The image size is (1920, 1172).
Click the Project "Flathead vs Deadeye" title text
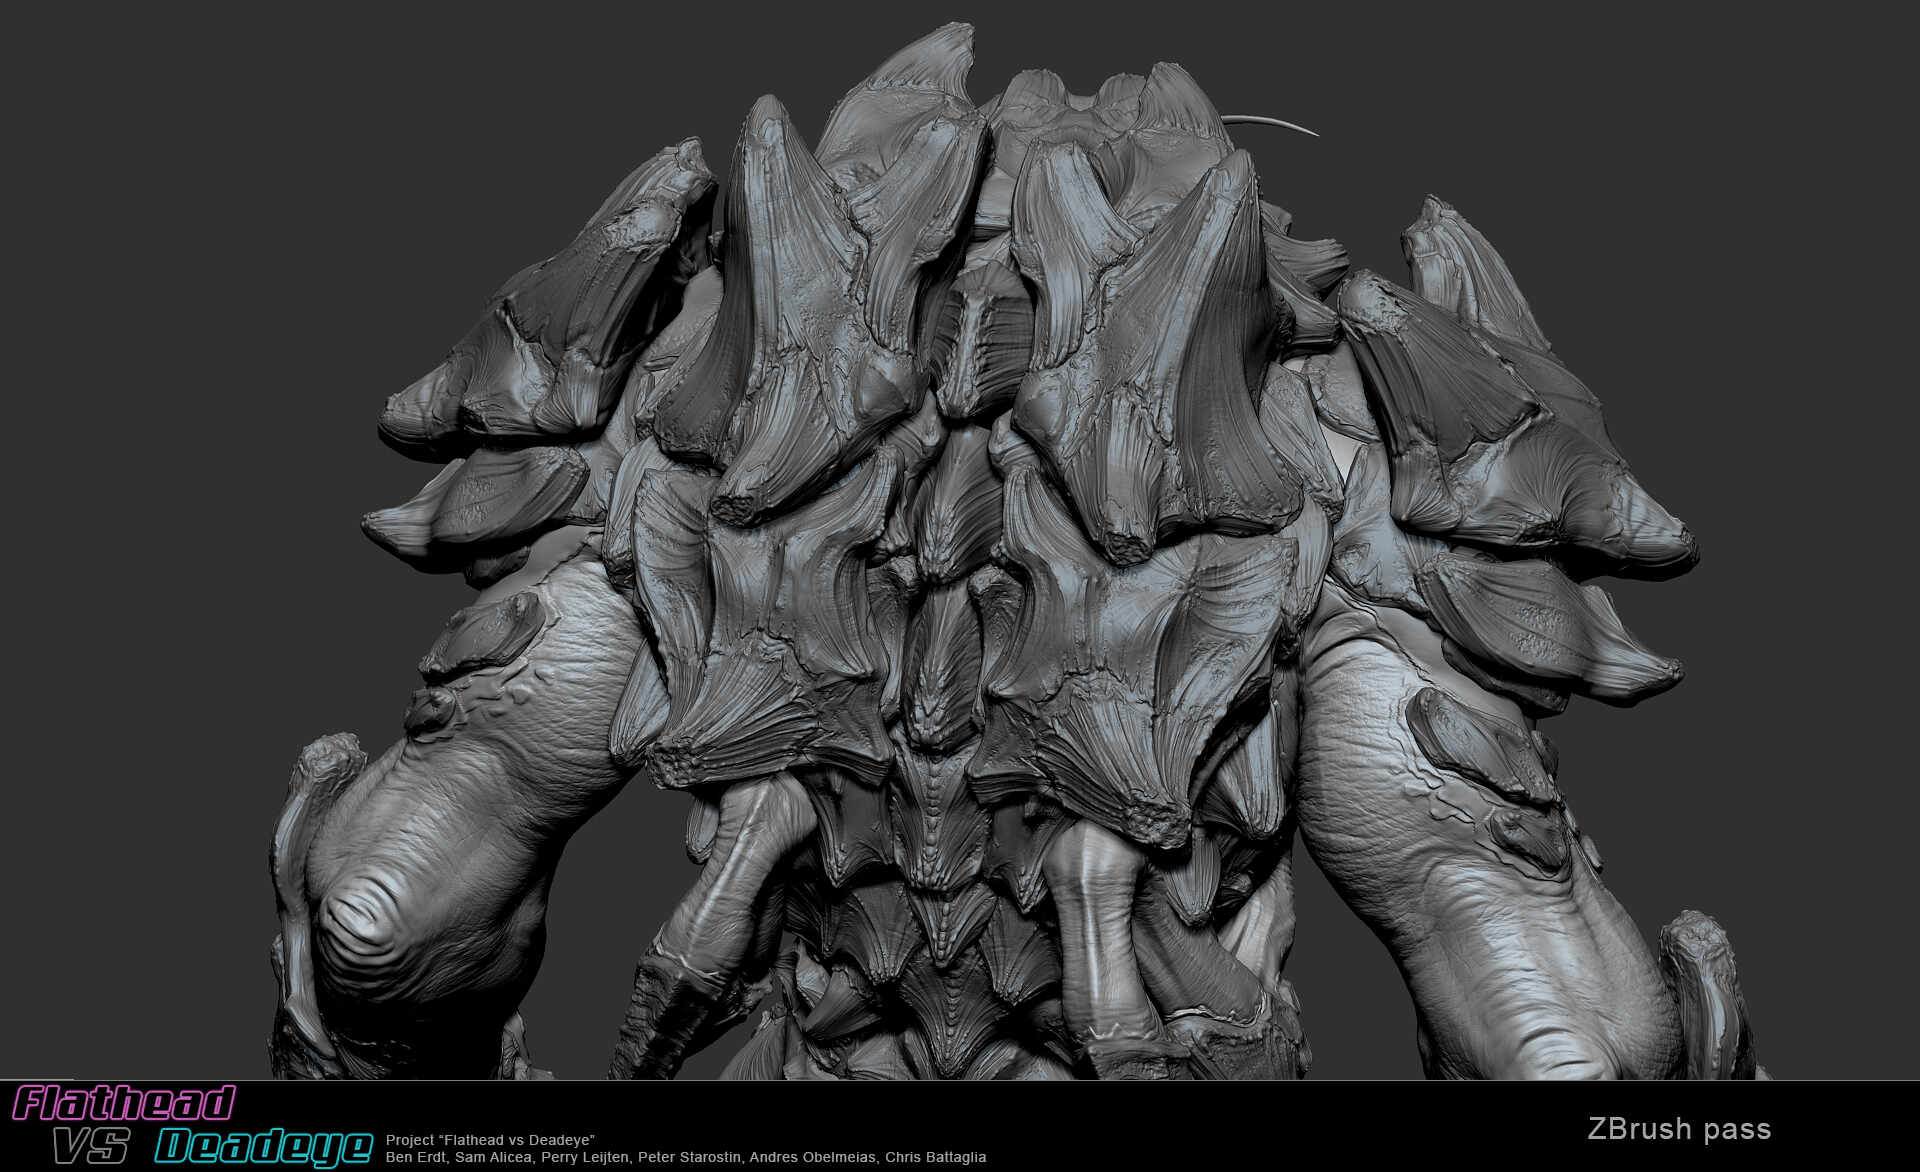point(490,1140)
